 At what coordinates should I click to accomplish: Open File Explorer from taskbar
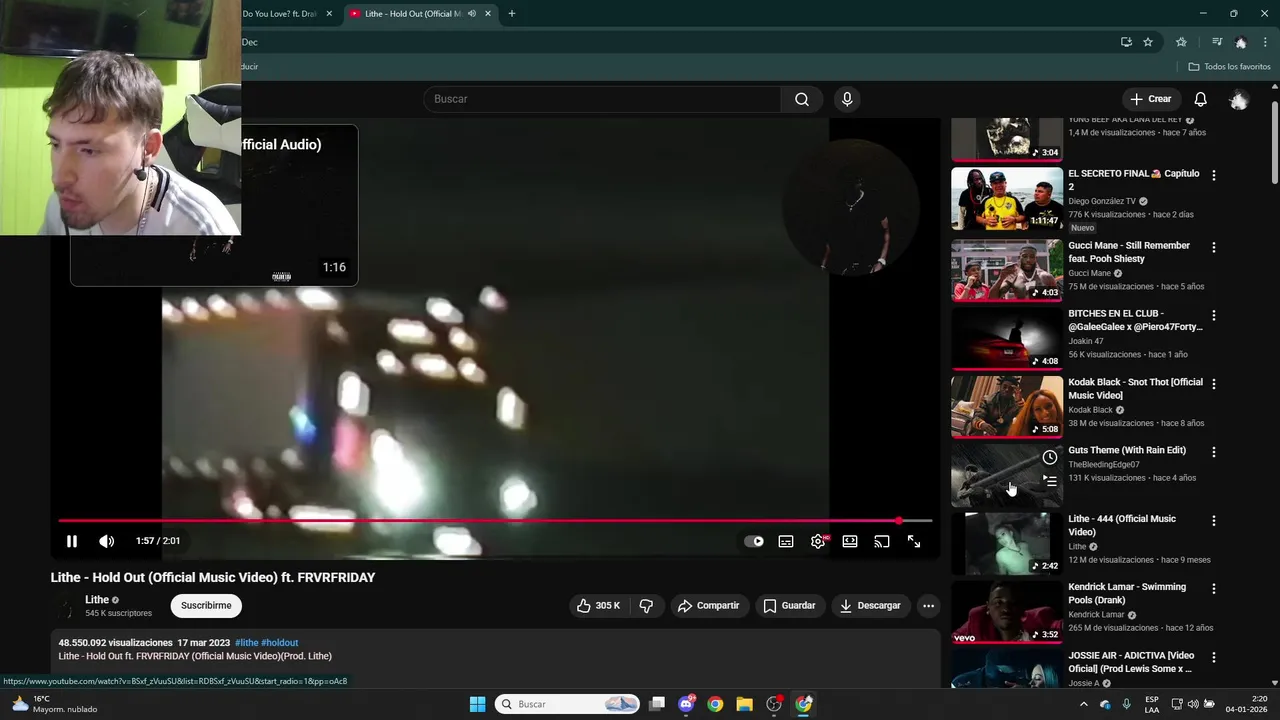[744, 704]
